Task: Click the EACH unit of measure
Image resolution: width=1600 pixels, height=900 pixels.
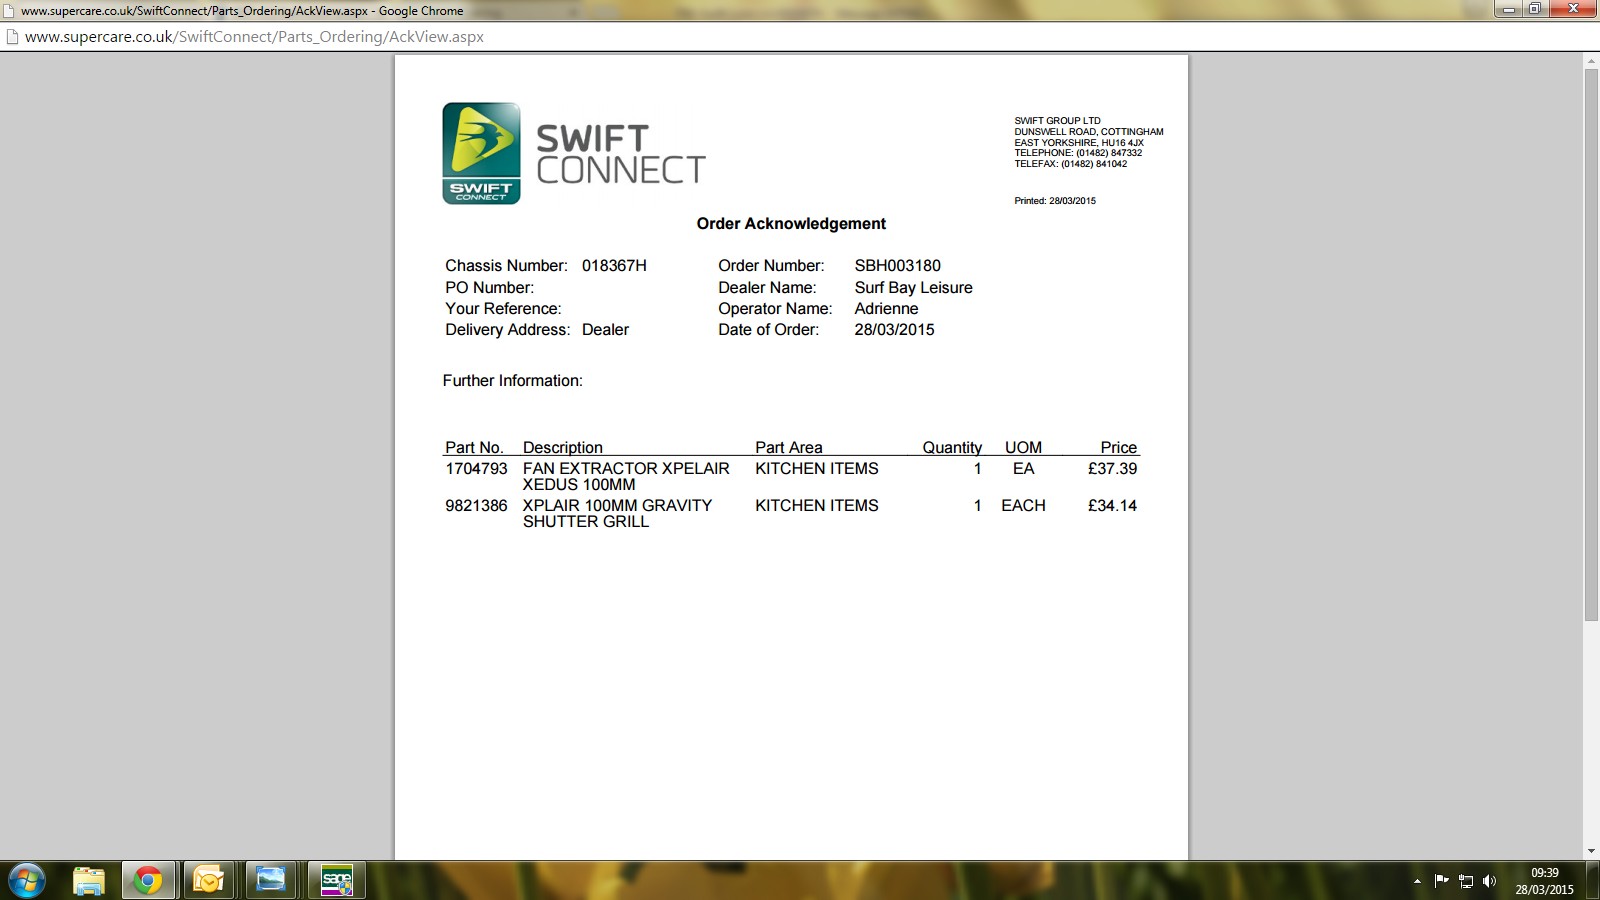Action: click(x=1024, y=506)
